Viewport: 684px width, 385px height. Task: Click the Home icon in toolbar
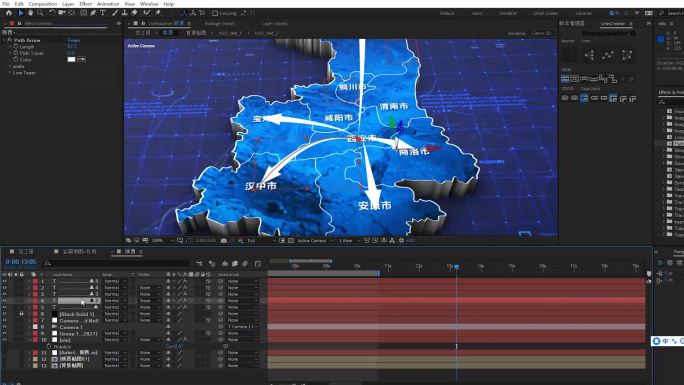tap(9, 13)
